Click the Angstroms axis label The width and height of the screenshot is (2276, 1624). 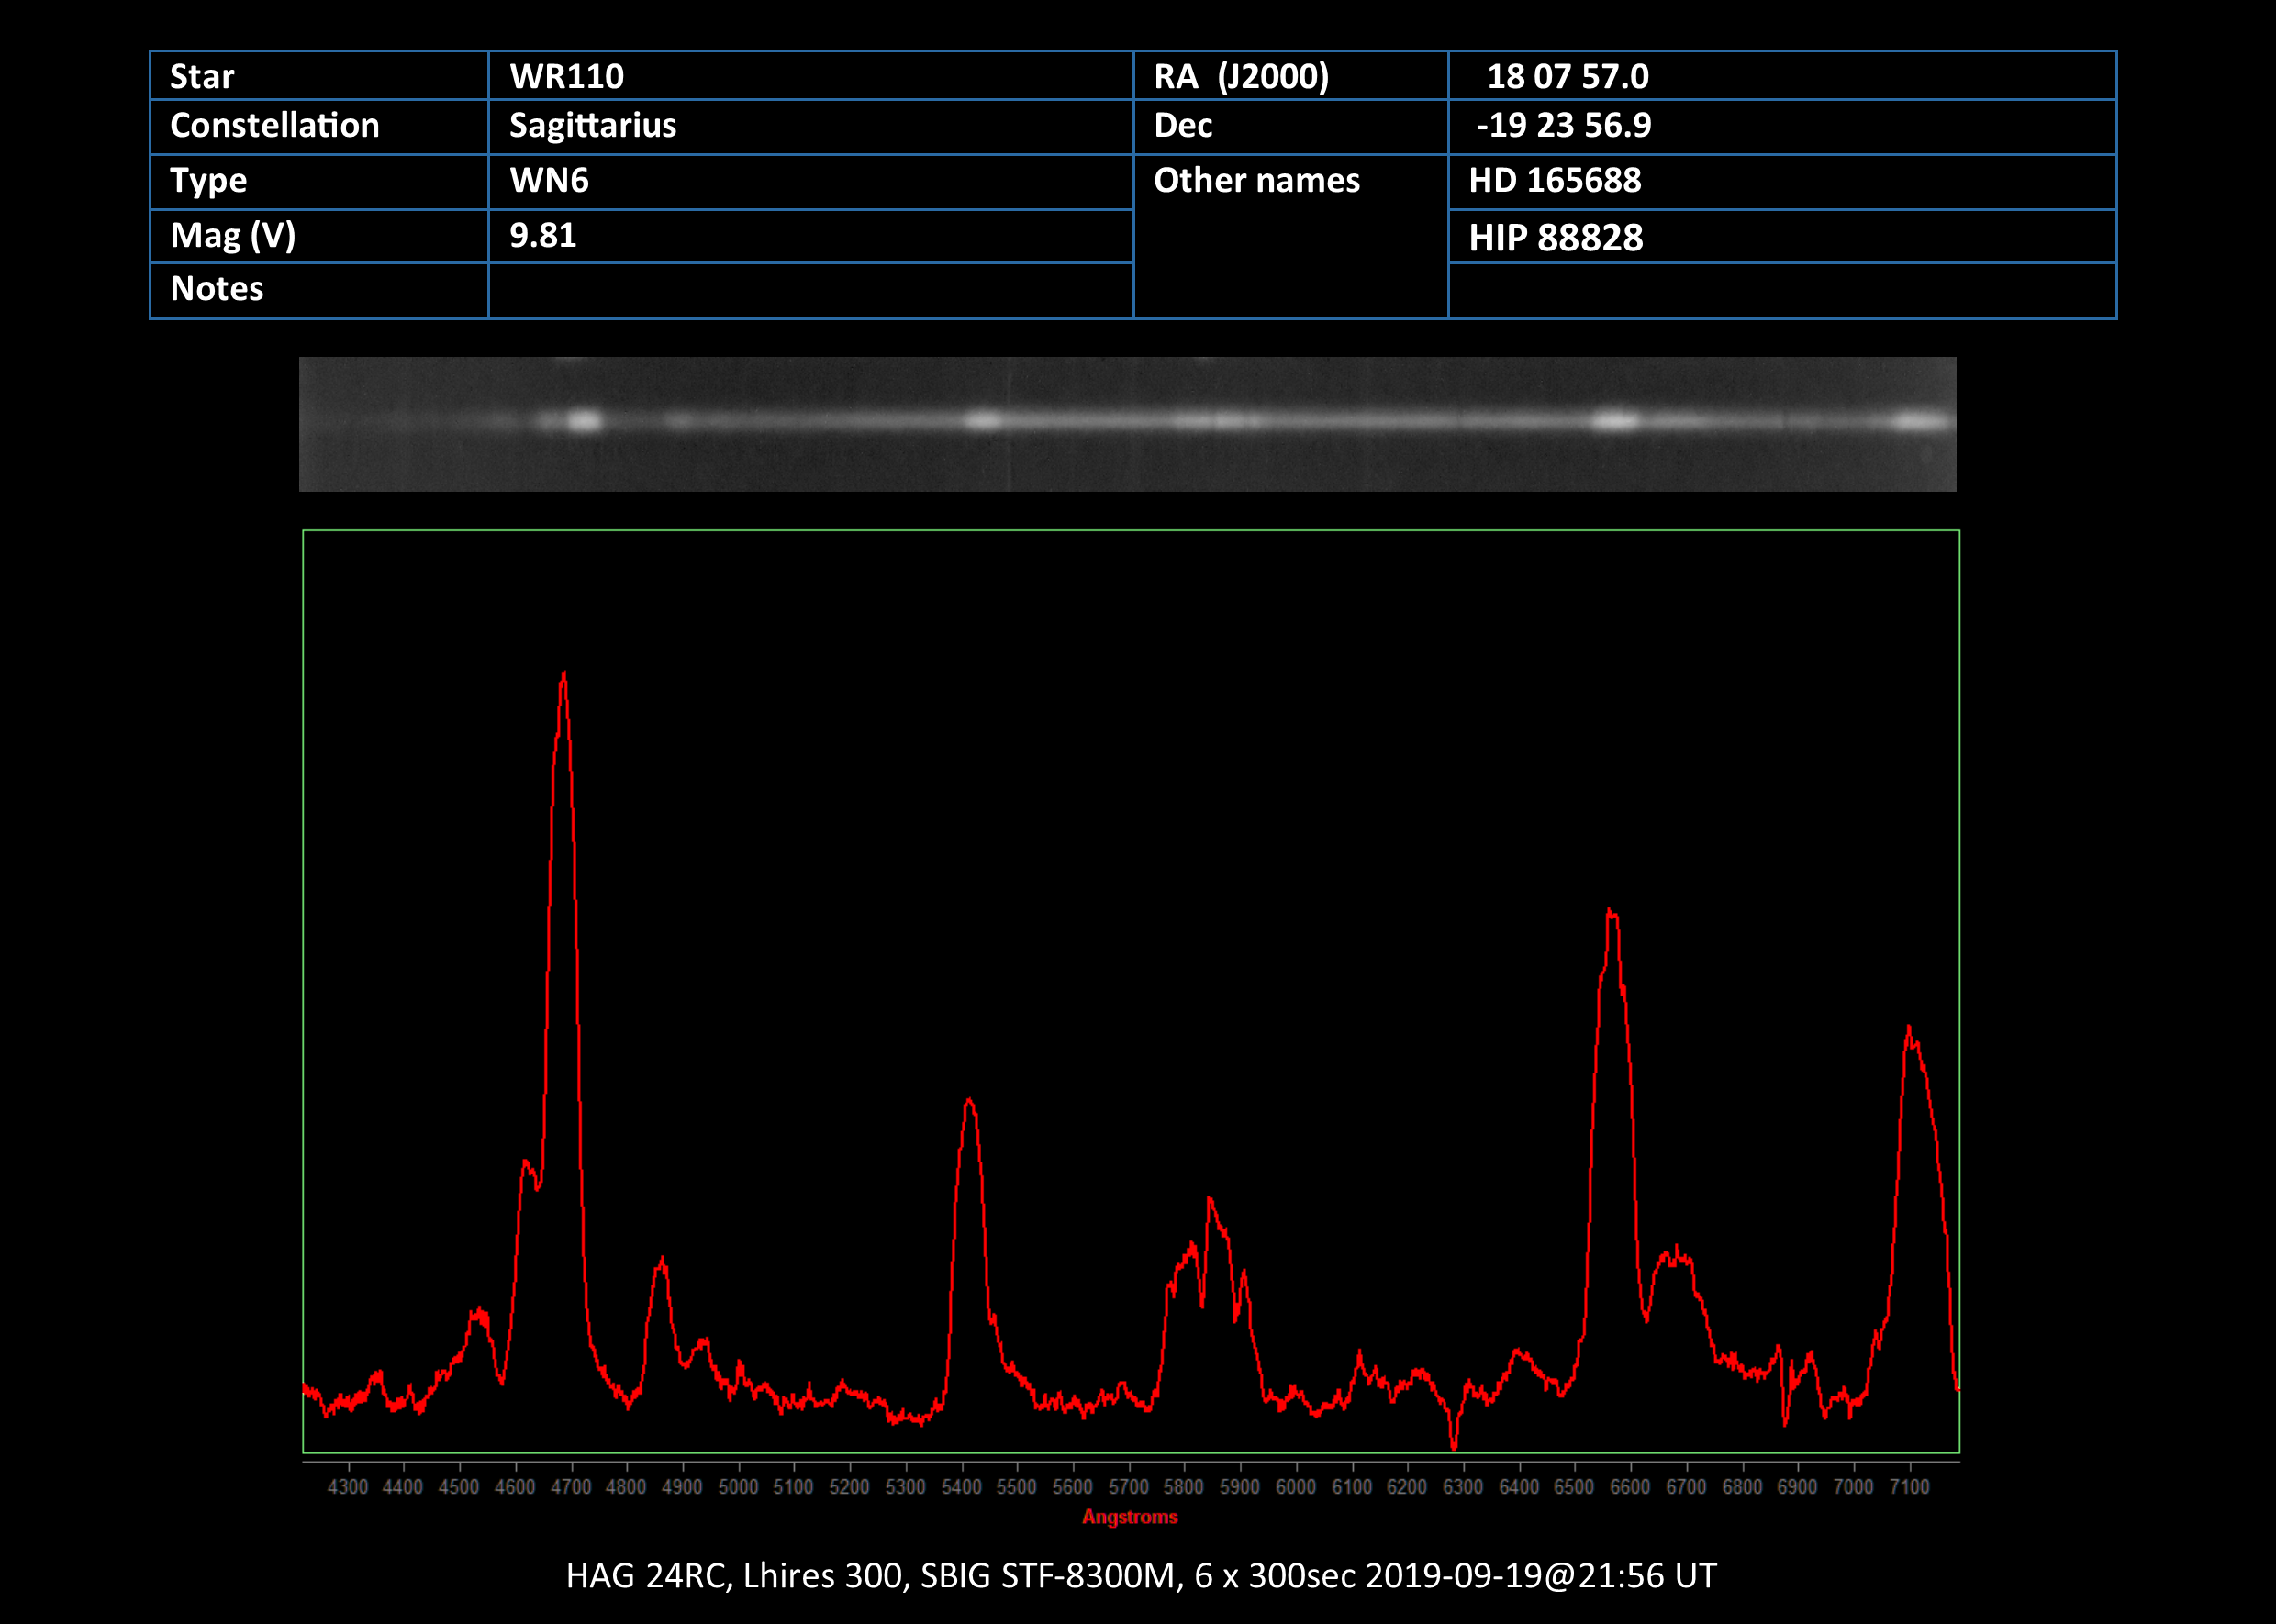point(1129,1517)
